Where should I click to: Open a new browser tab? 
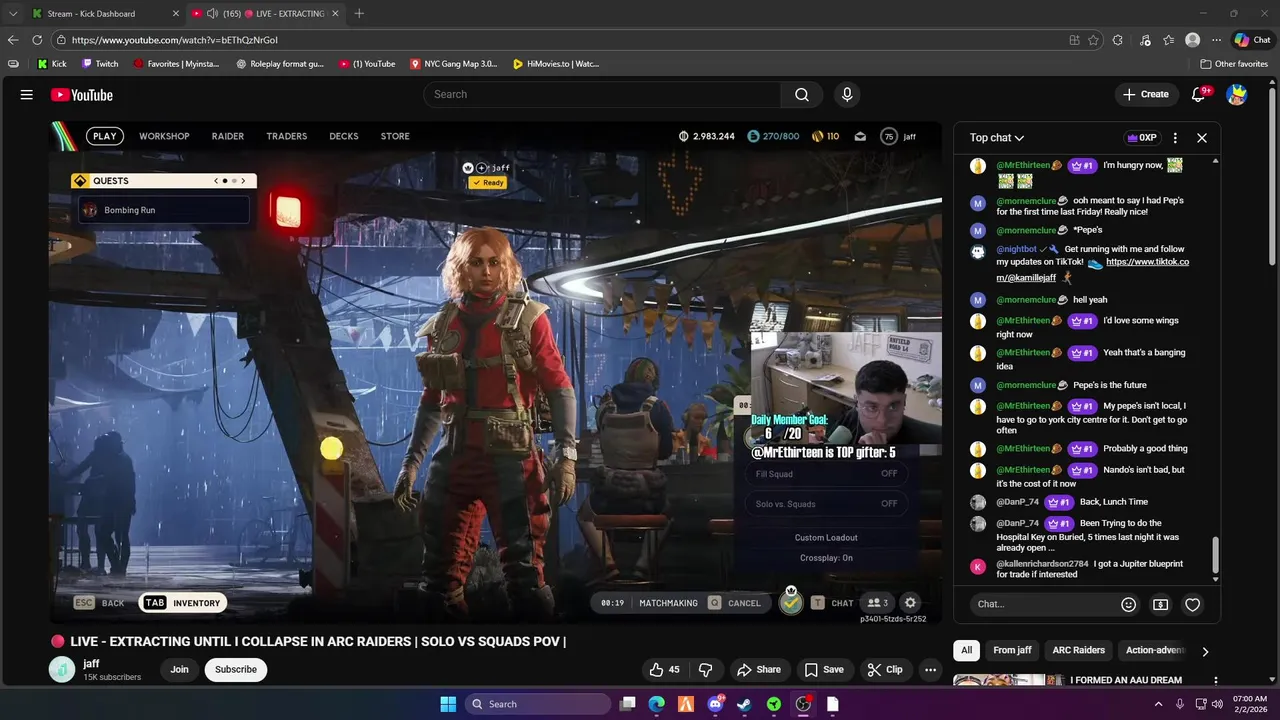pos(359,14)
